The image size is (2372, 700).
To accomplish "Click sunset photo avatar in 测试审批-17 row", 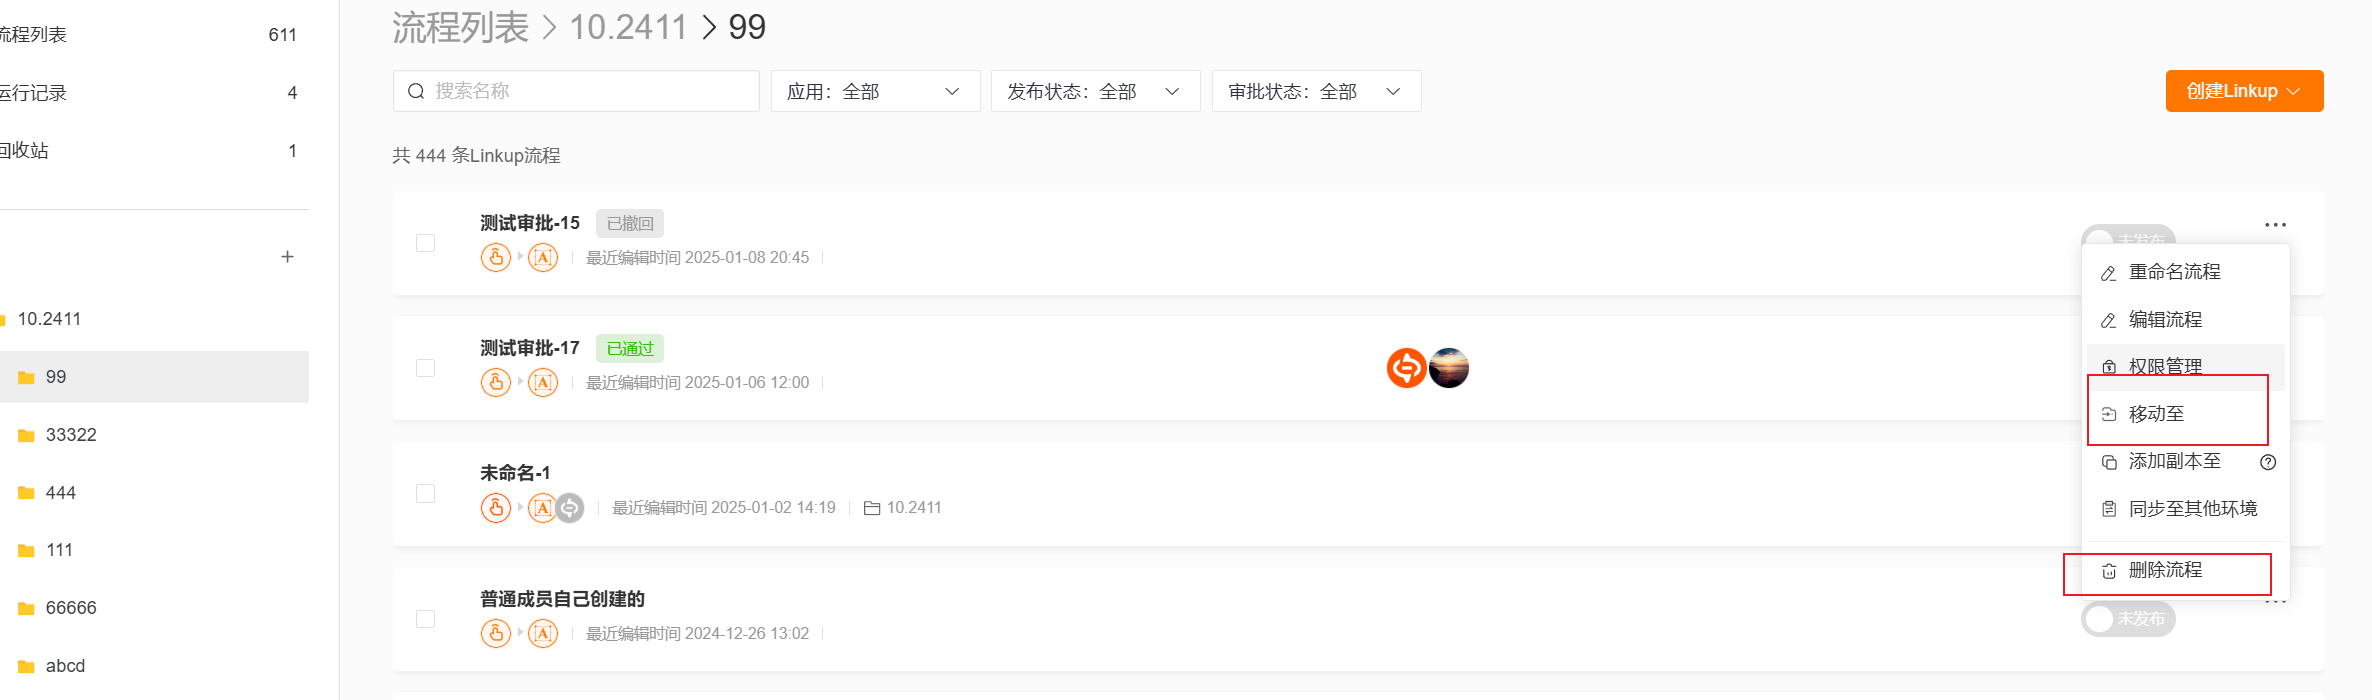I will pyautogui.click(x=1449, y=368).
